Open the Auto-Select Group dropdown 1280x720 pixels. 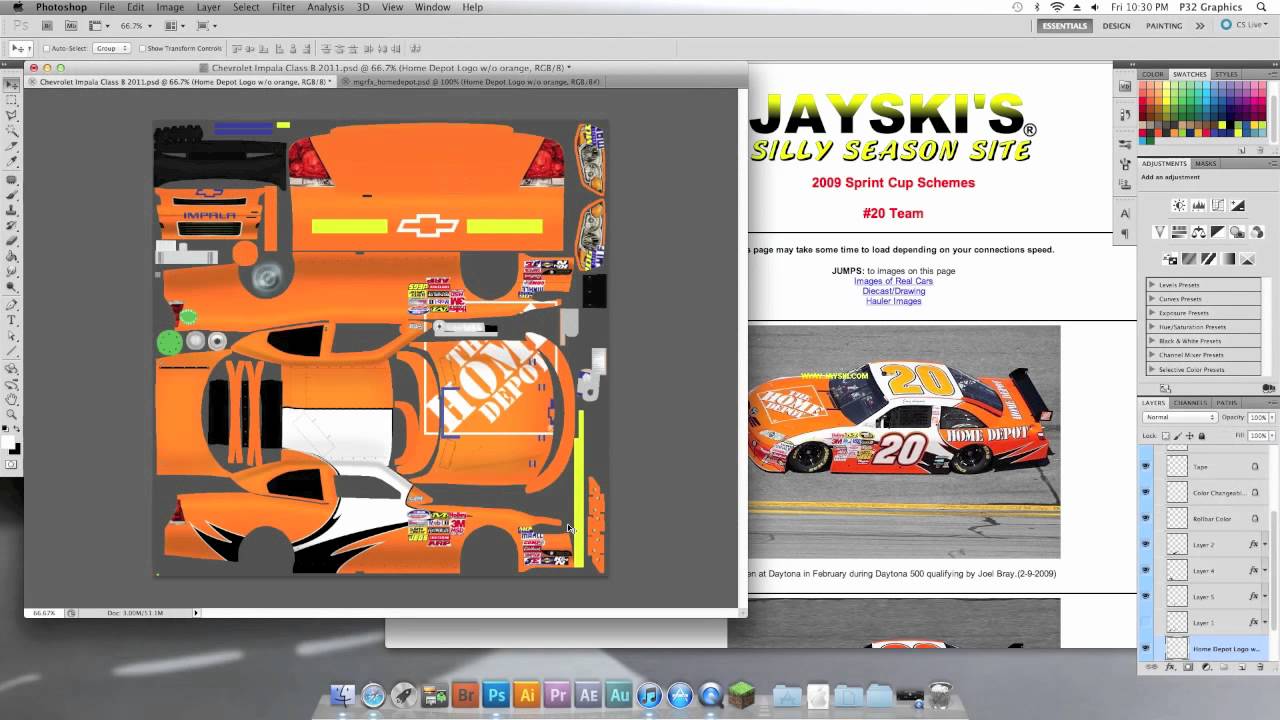(111, 48)
